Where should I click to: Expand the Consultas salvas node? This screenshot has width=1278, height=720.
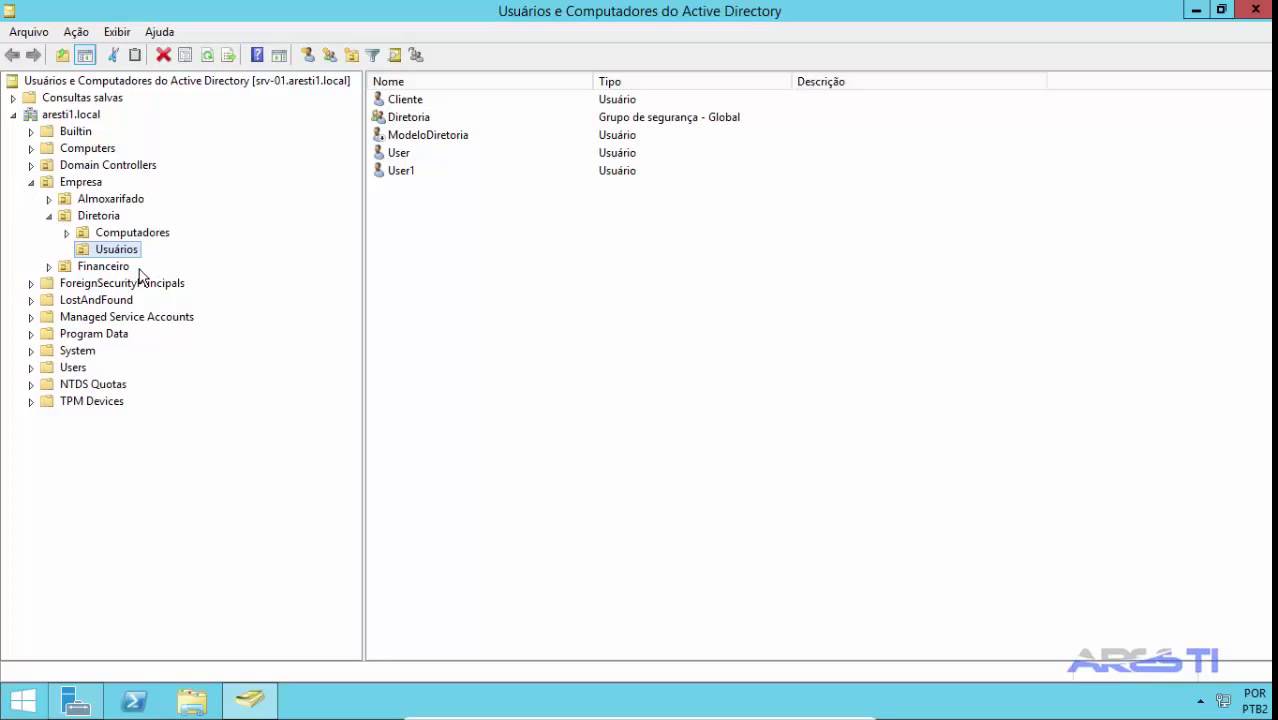[x=13, y=98]
